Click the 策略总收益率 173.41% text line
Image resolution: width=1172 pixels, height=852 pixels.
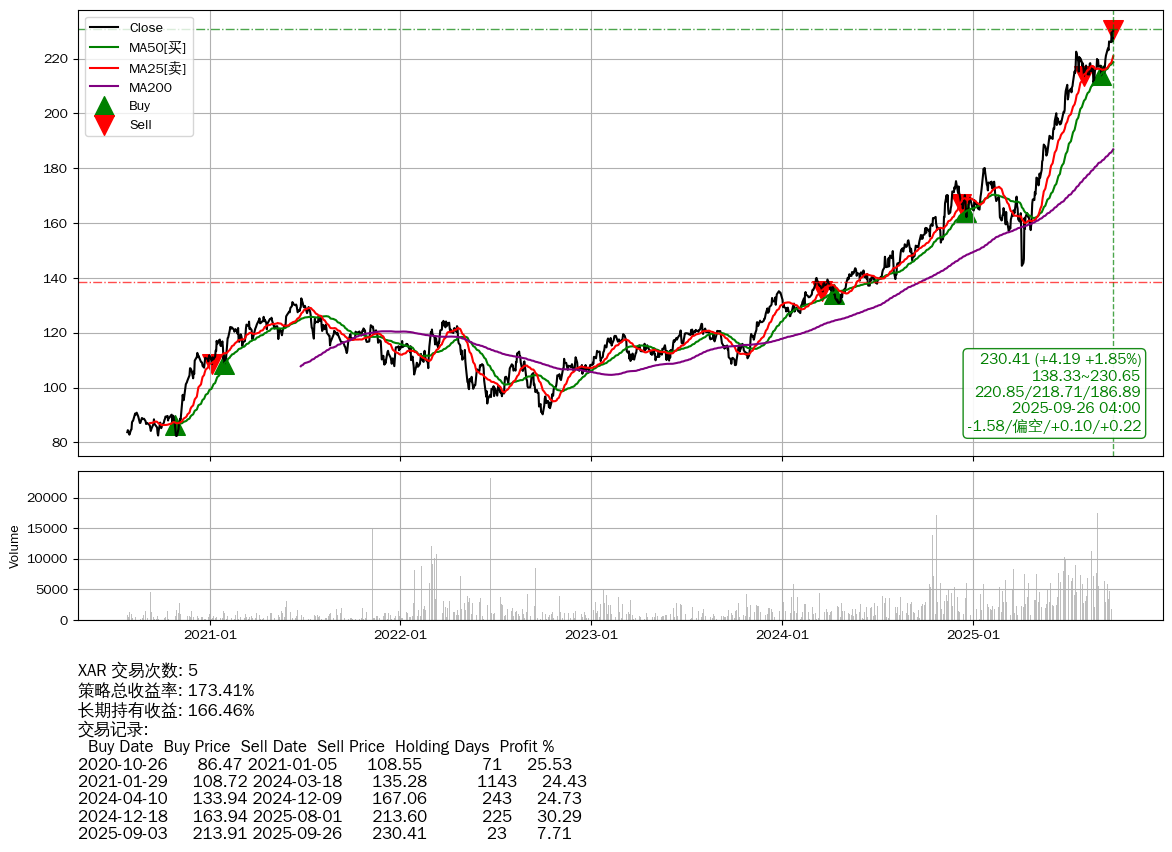[166, 690]
